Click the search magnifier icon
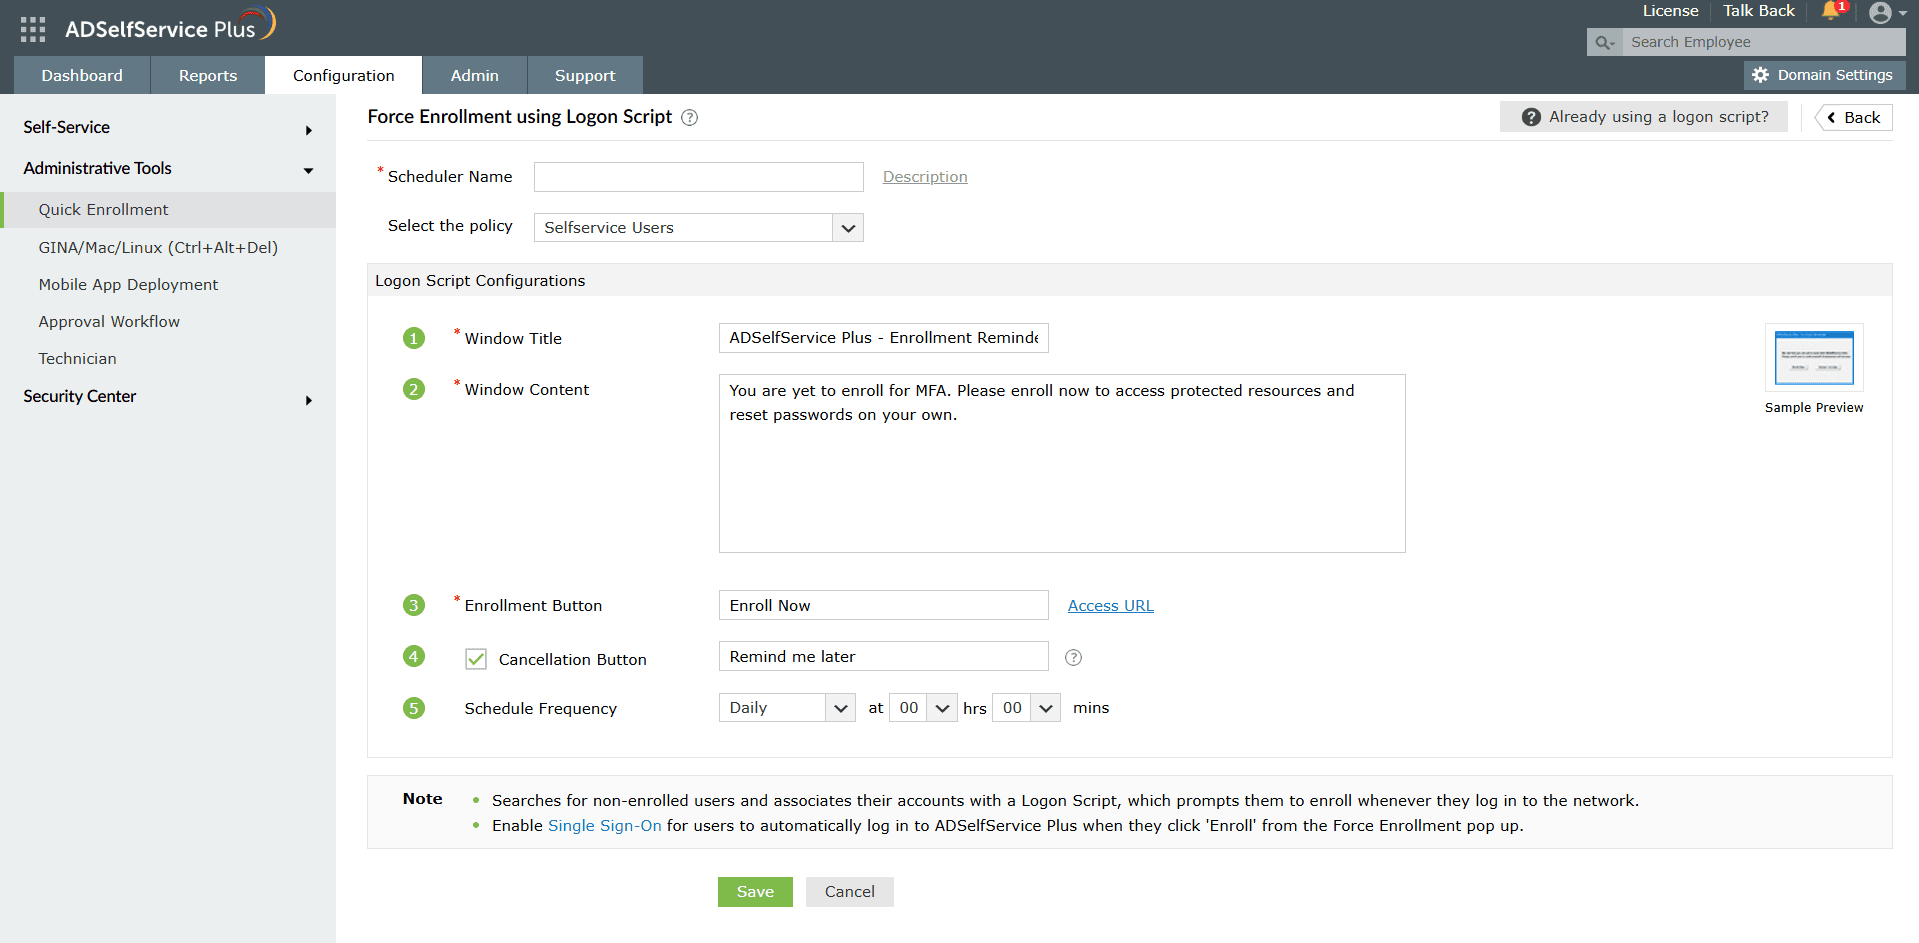1919x943 pixels. point(1604,42)
